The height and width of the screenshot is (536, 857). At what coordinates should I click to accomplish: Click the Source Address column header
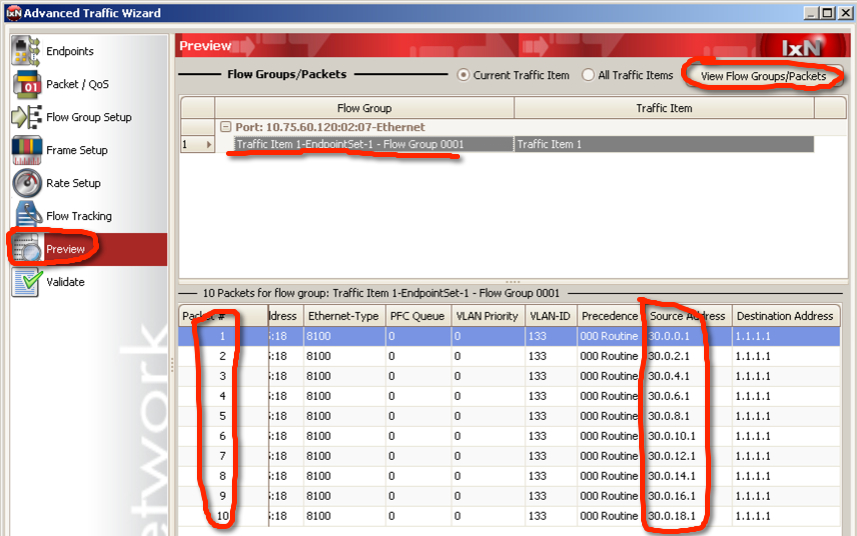(688, 316)
